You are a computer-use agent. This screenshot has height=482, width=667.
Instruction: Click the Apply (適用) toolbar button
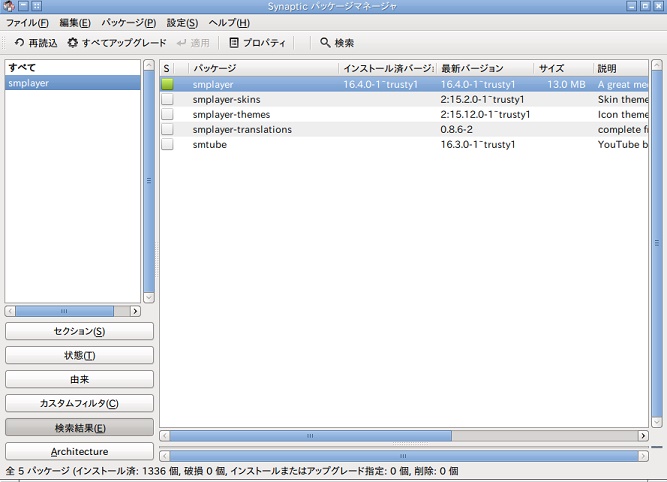[x=193, y=43]
